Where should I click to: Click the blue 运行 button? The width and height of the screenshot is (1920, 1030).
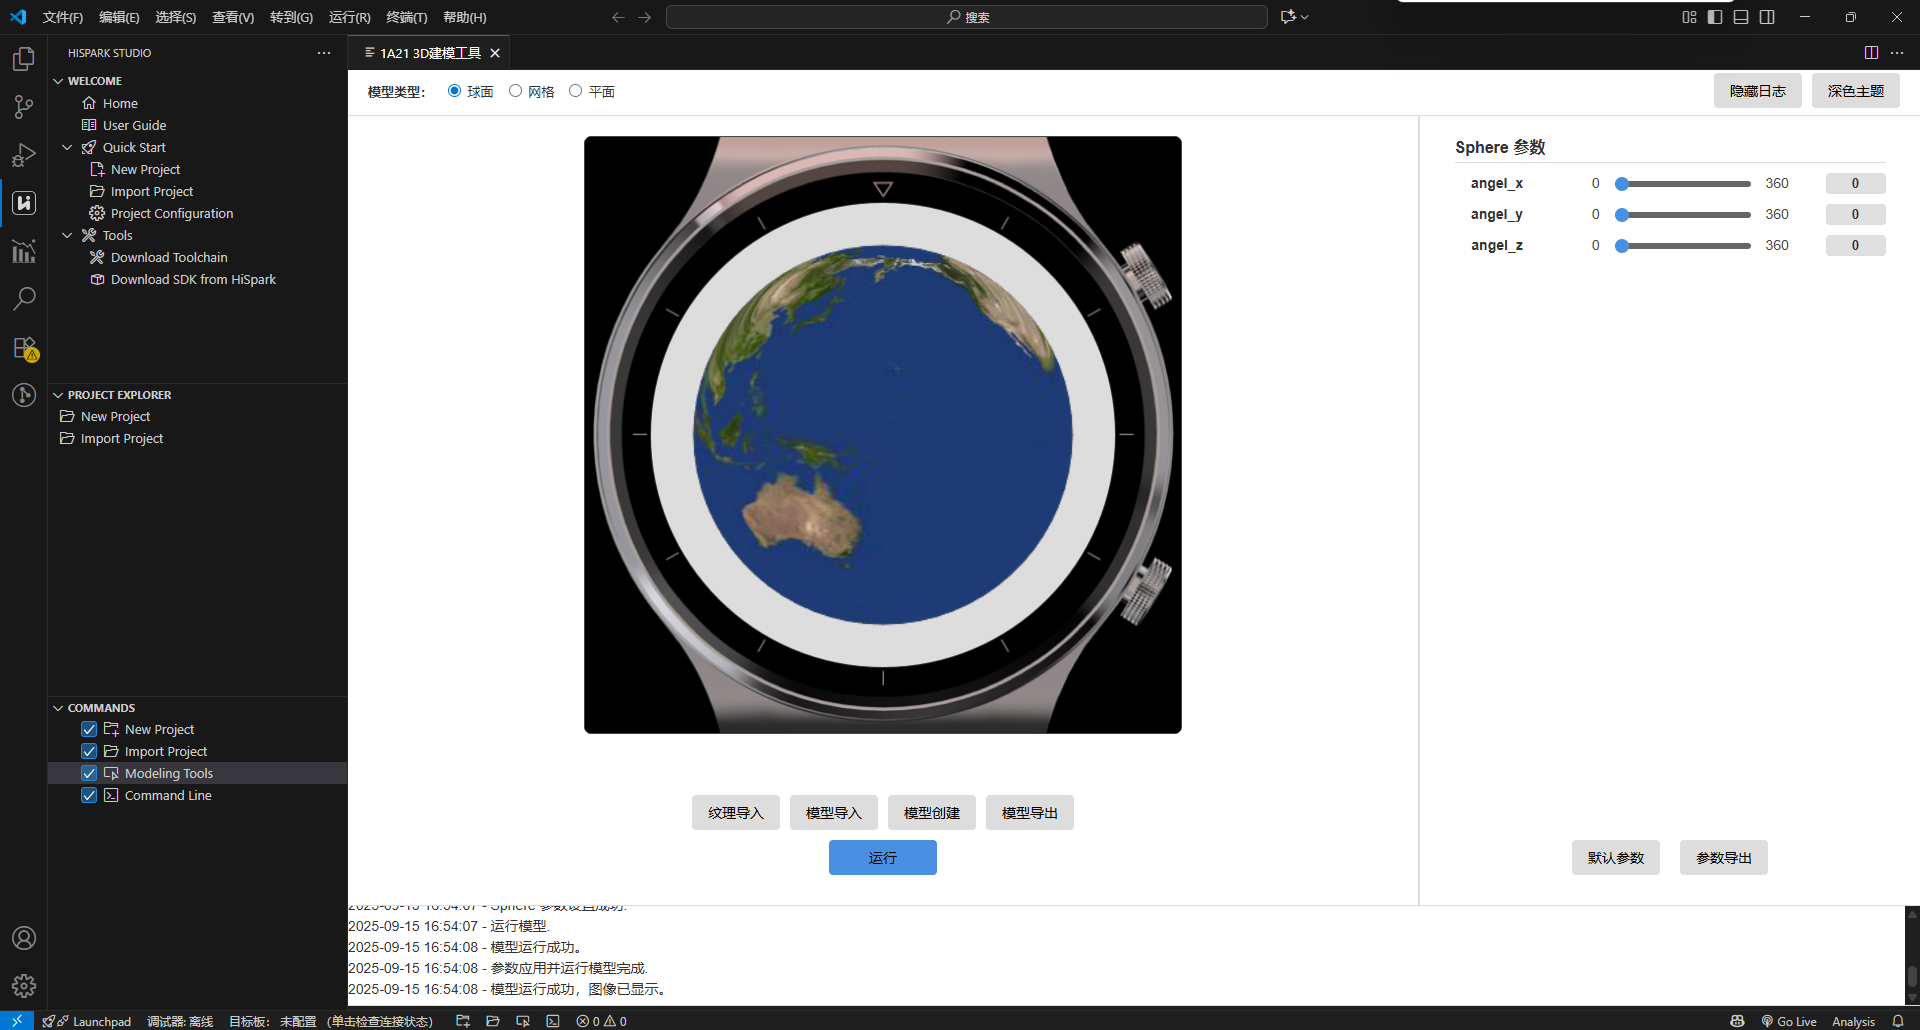point(882,858)
